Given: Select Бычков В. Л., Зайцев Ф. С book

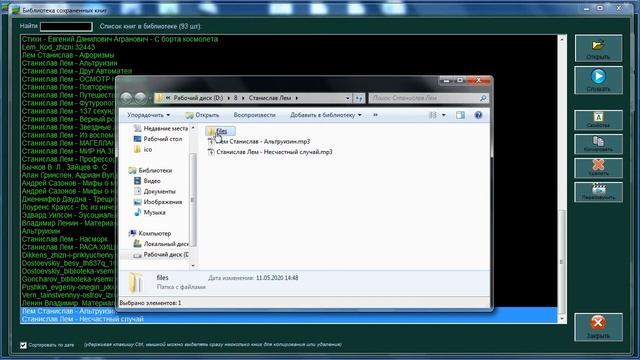Looking at the screenshot, I should [x=64, y=167].
